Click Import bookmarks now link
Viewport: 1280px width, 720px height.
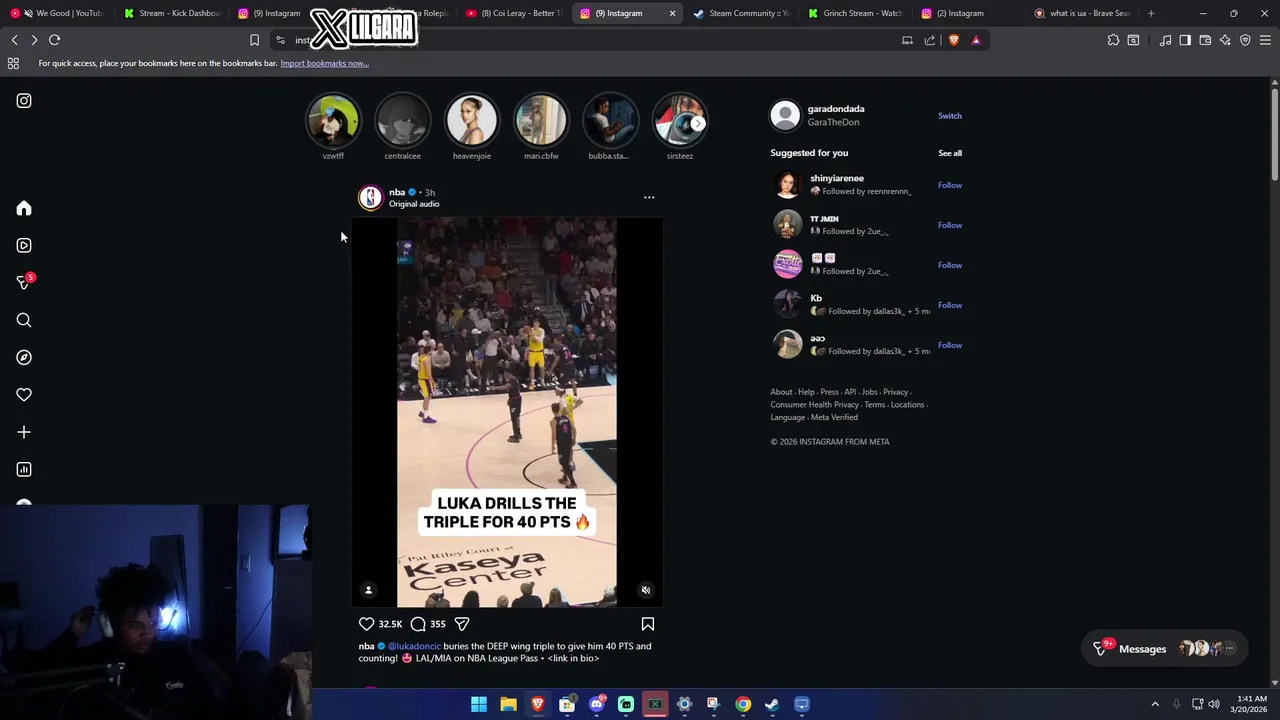pyautogui.click(x=324, y=63)
